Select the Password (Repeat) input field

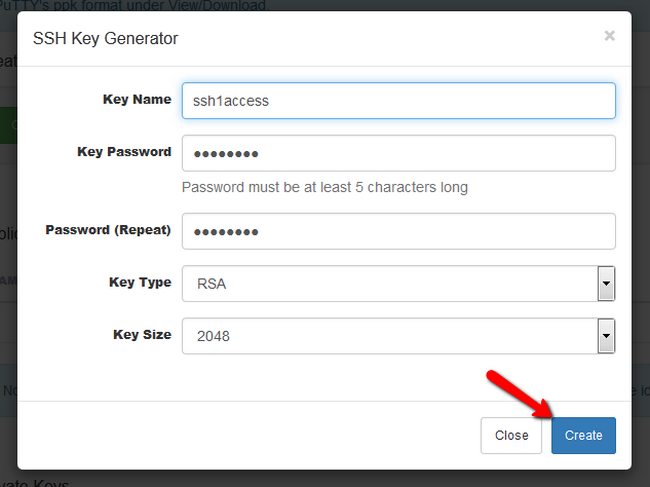click(x=398, y=231)
